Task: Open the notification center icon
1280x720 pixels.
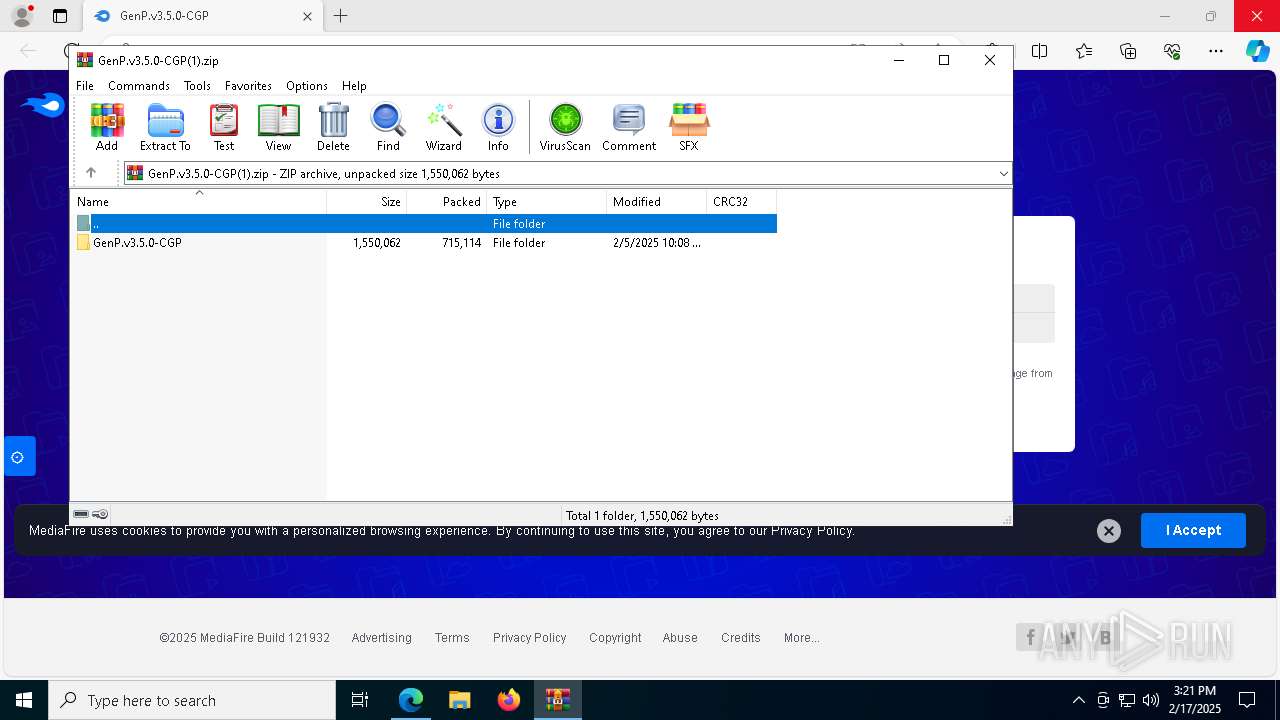Action: (x=1247, y=700)
